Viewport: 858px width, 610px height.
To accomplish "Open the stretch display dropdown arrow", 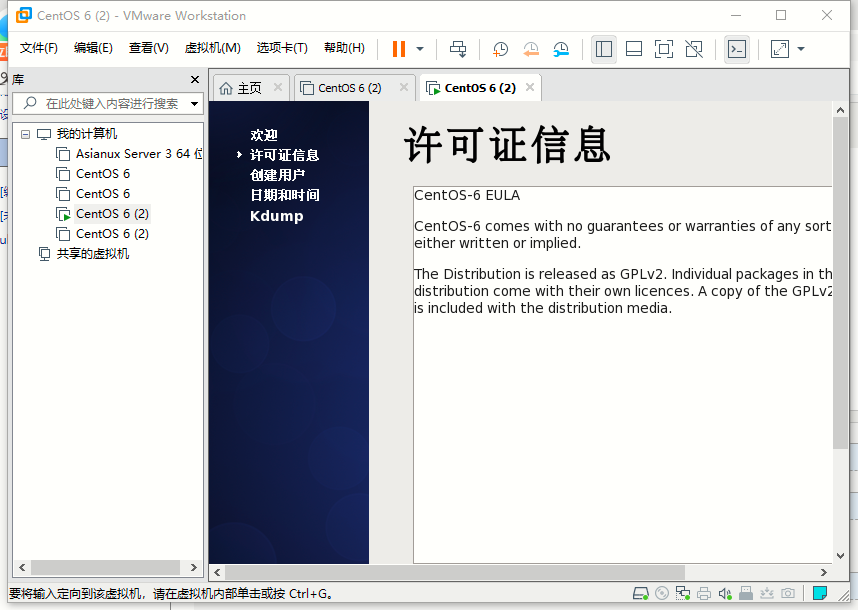I will [801, 49].
